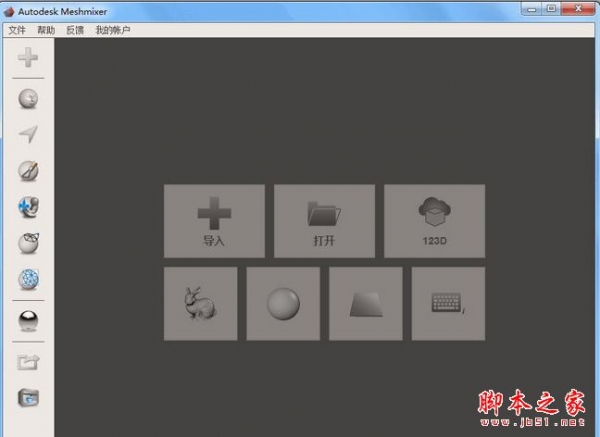Close the Autodesk Meshmixer window
The width and height of the screenshot is (600, 437).
tap(578, 9)
